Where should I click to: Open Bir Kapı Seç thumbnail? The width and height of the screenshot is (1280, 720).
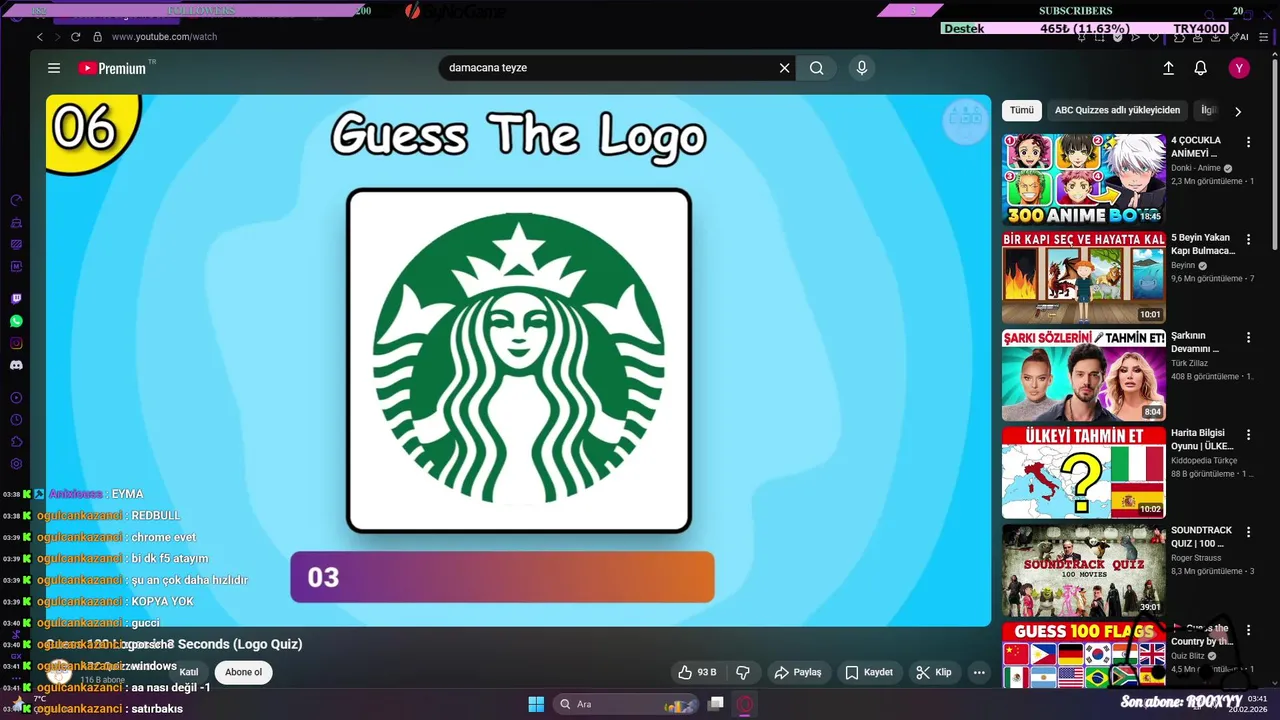tap(1084, 277)
